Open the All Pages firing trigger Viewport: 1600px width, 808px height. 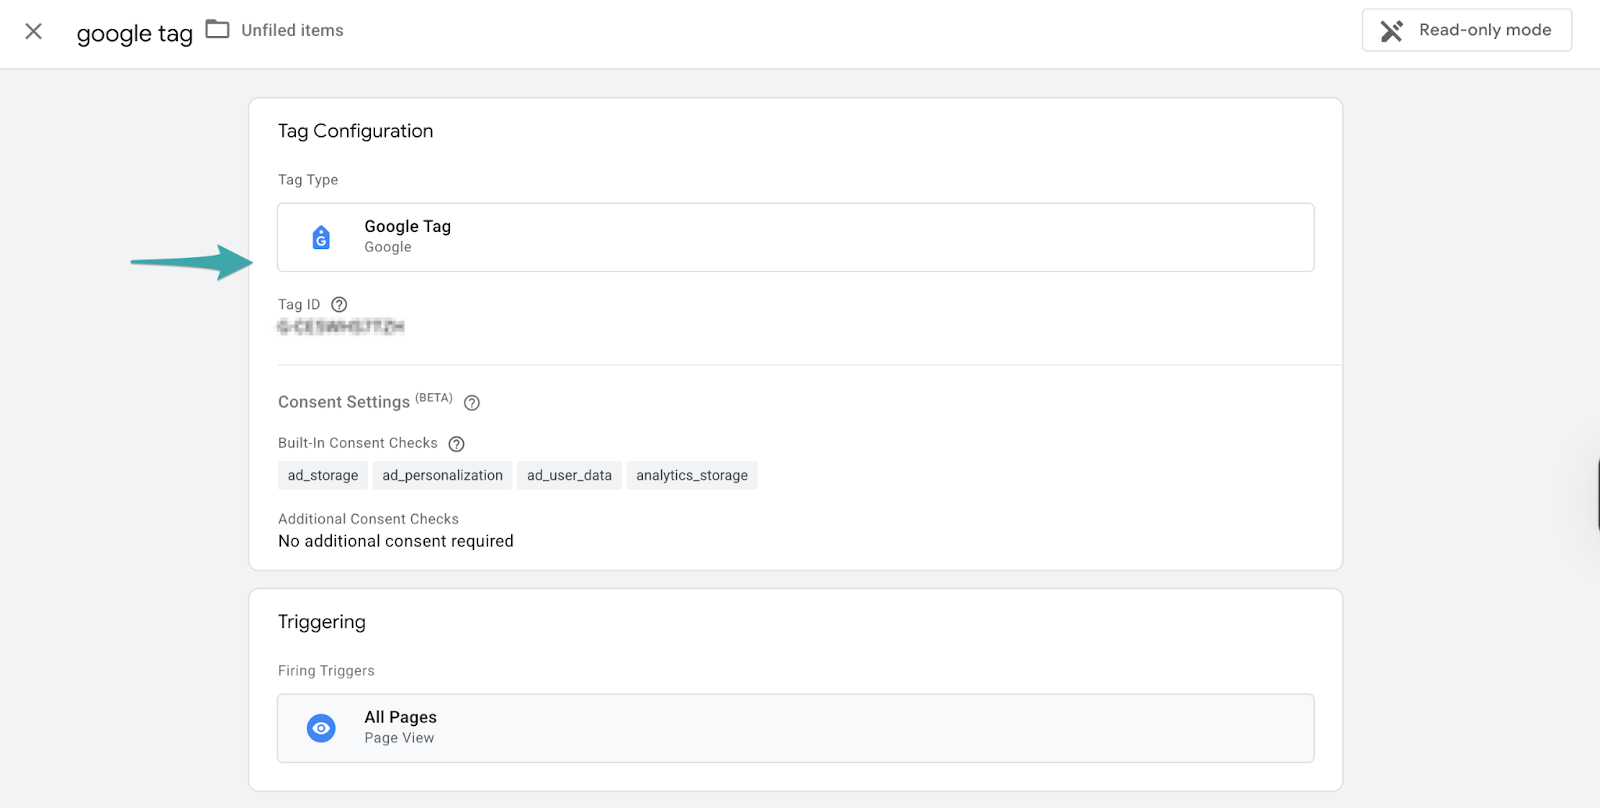pos(795,728)
